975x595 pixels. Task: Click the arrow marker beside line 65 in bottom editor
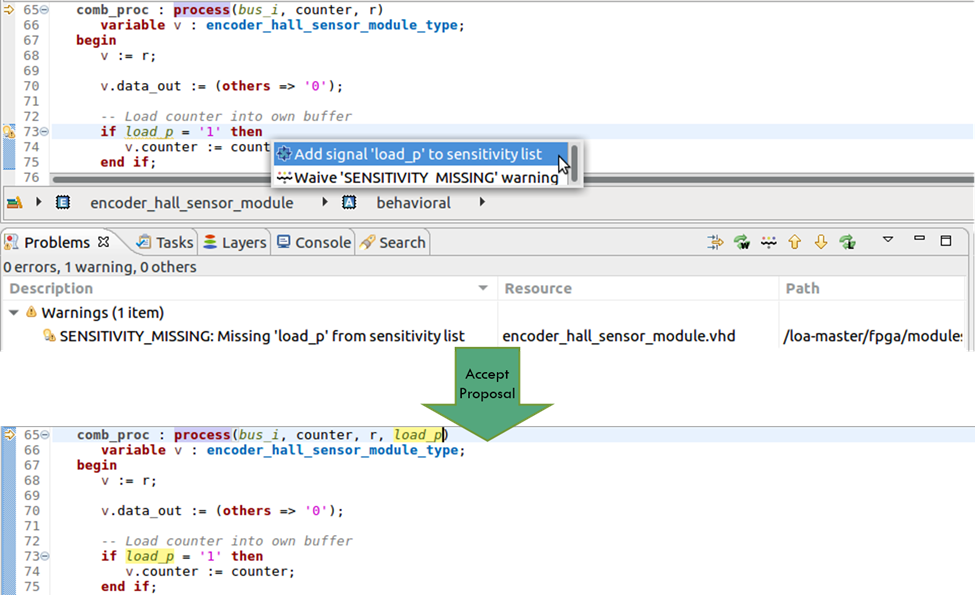pyautogui.click(x=9, y=435)
